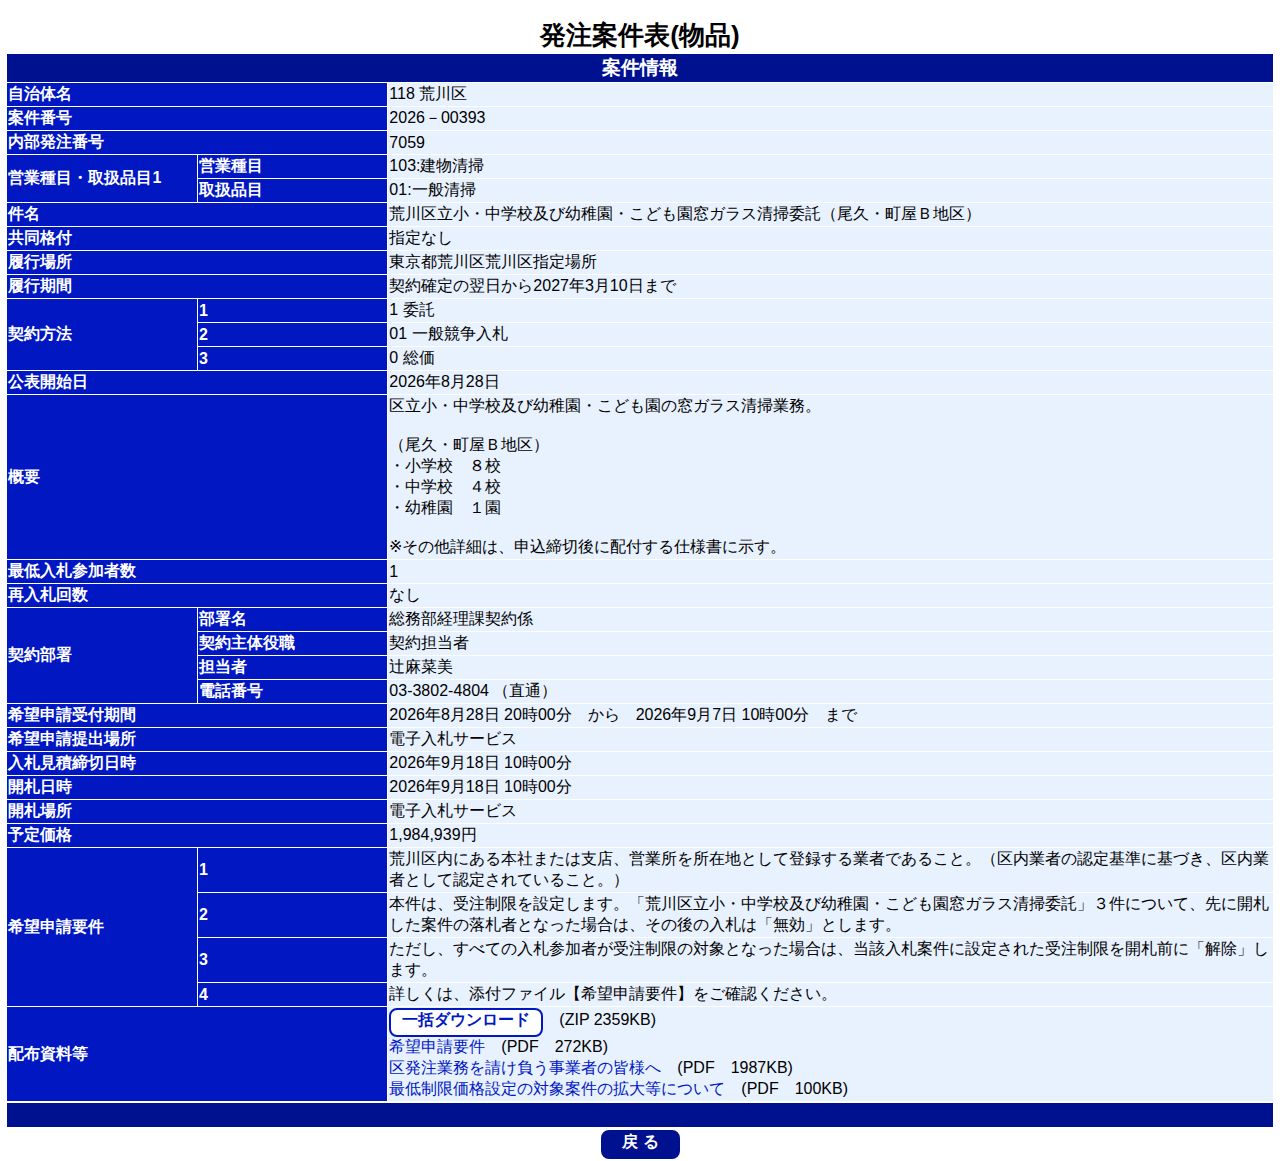The width and height of the screenshot is (1280, 1161).
Task: Select department name 総務部経理課契約係
Action: click(461, 619)
